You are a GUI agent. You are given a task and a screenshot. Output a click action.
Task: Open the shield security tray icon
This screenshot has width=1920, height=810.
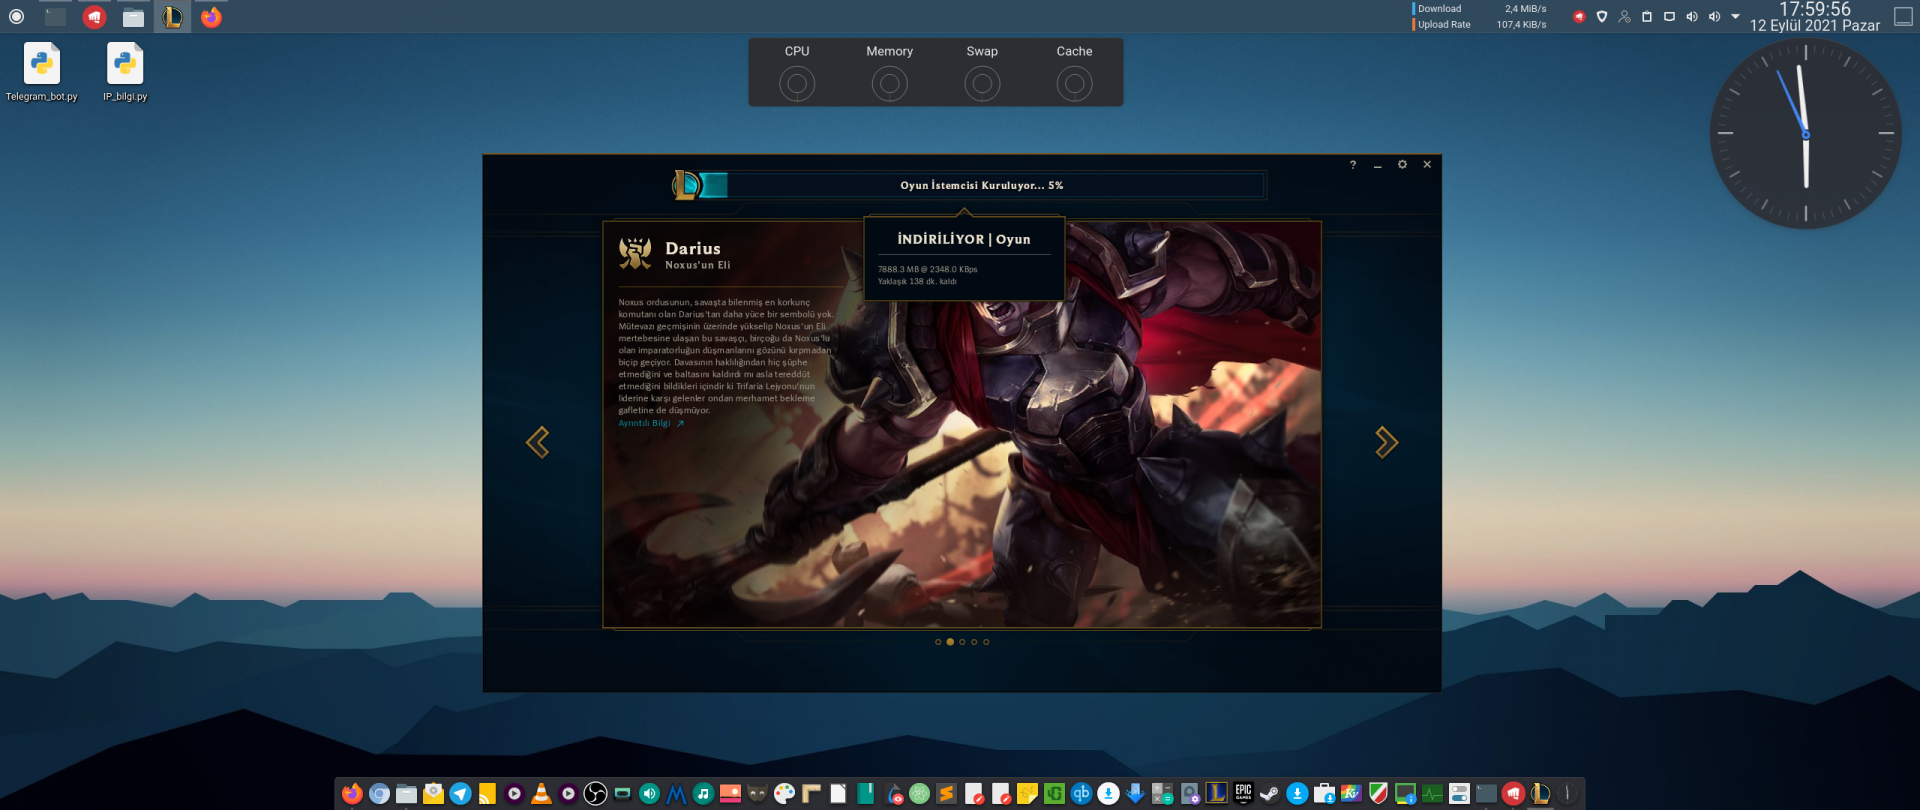pos(1602,17)
